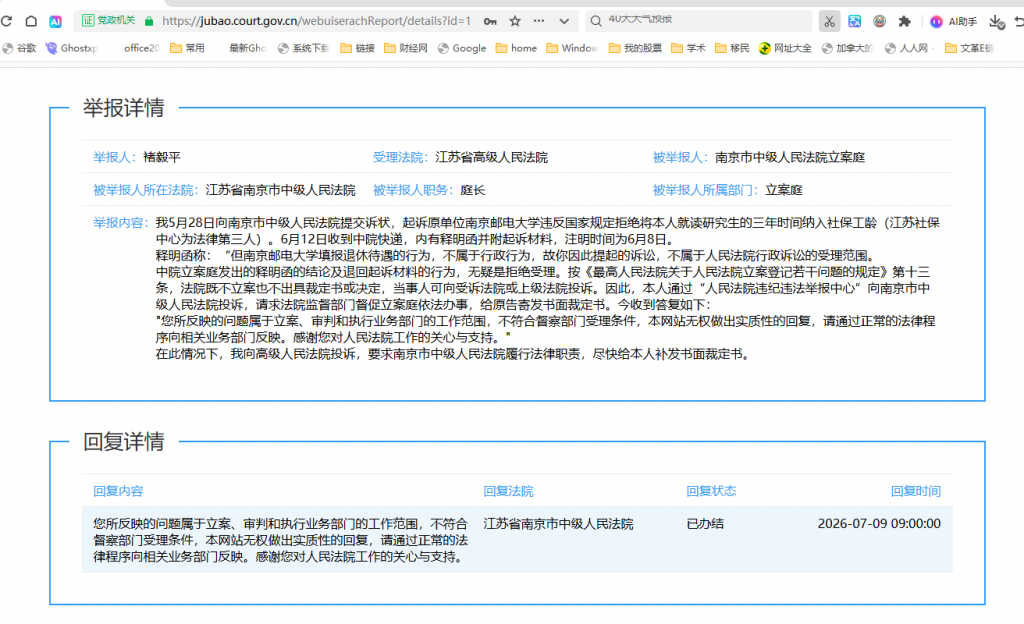
Task: Expand the 我的股票 bookmarks folder
Action: coord(635,48)
